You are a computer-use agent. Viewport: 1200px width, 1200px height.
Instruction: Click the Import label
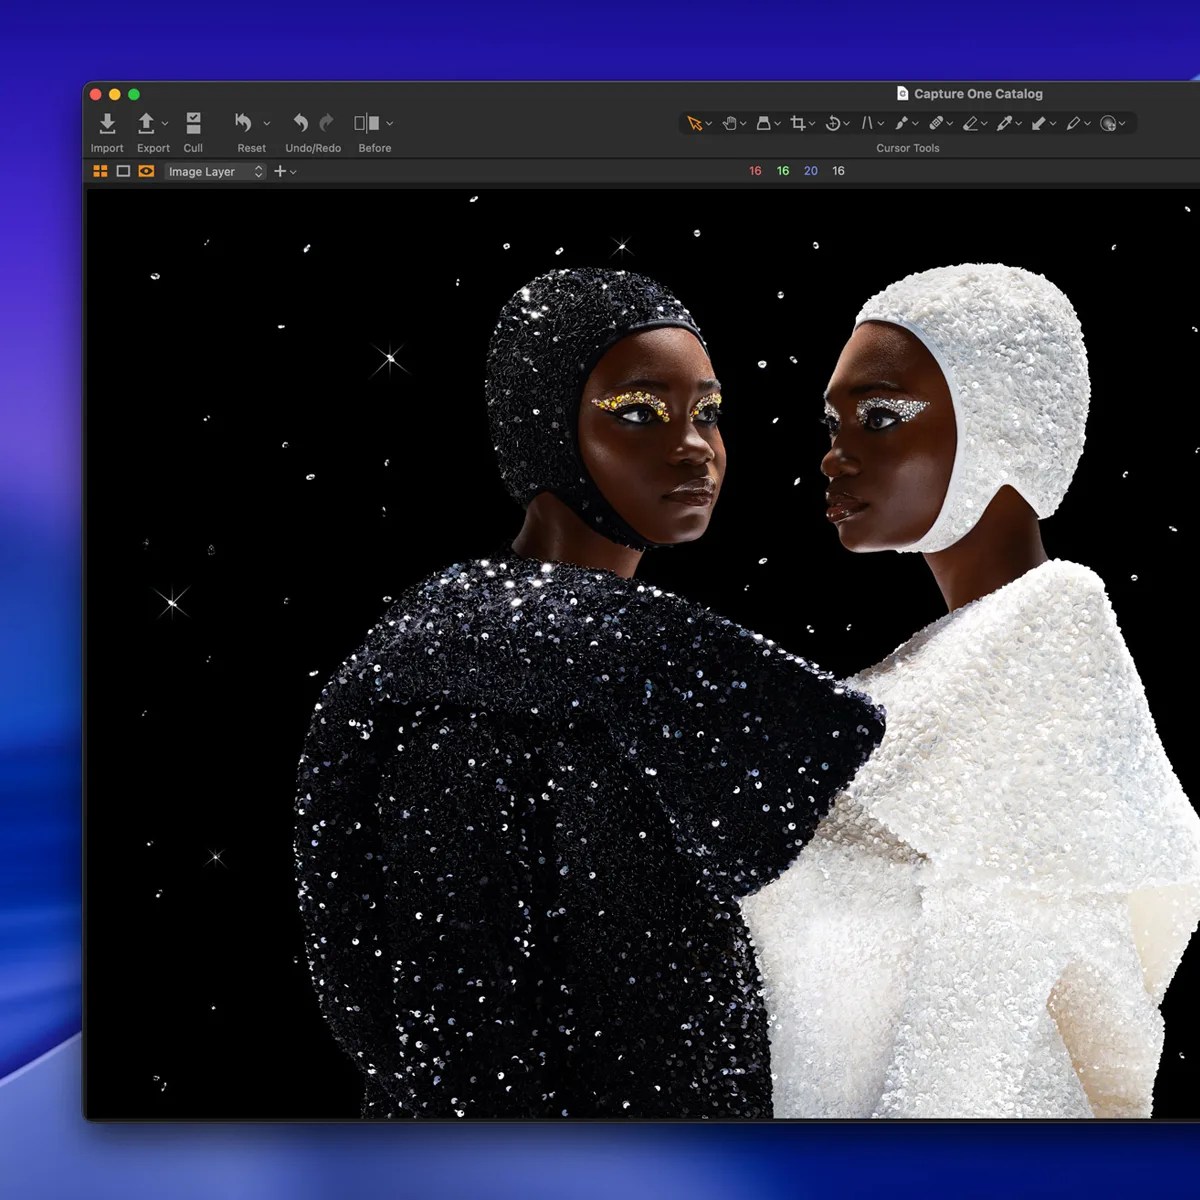[x=107, y=148]
